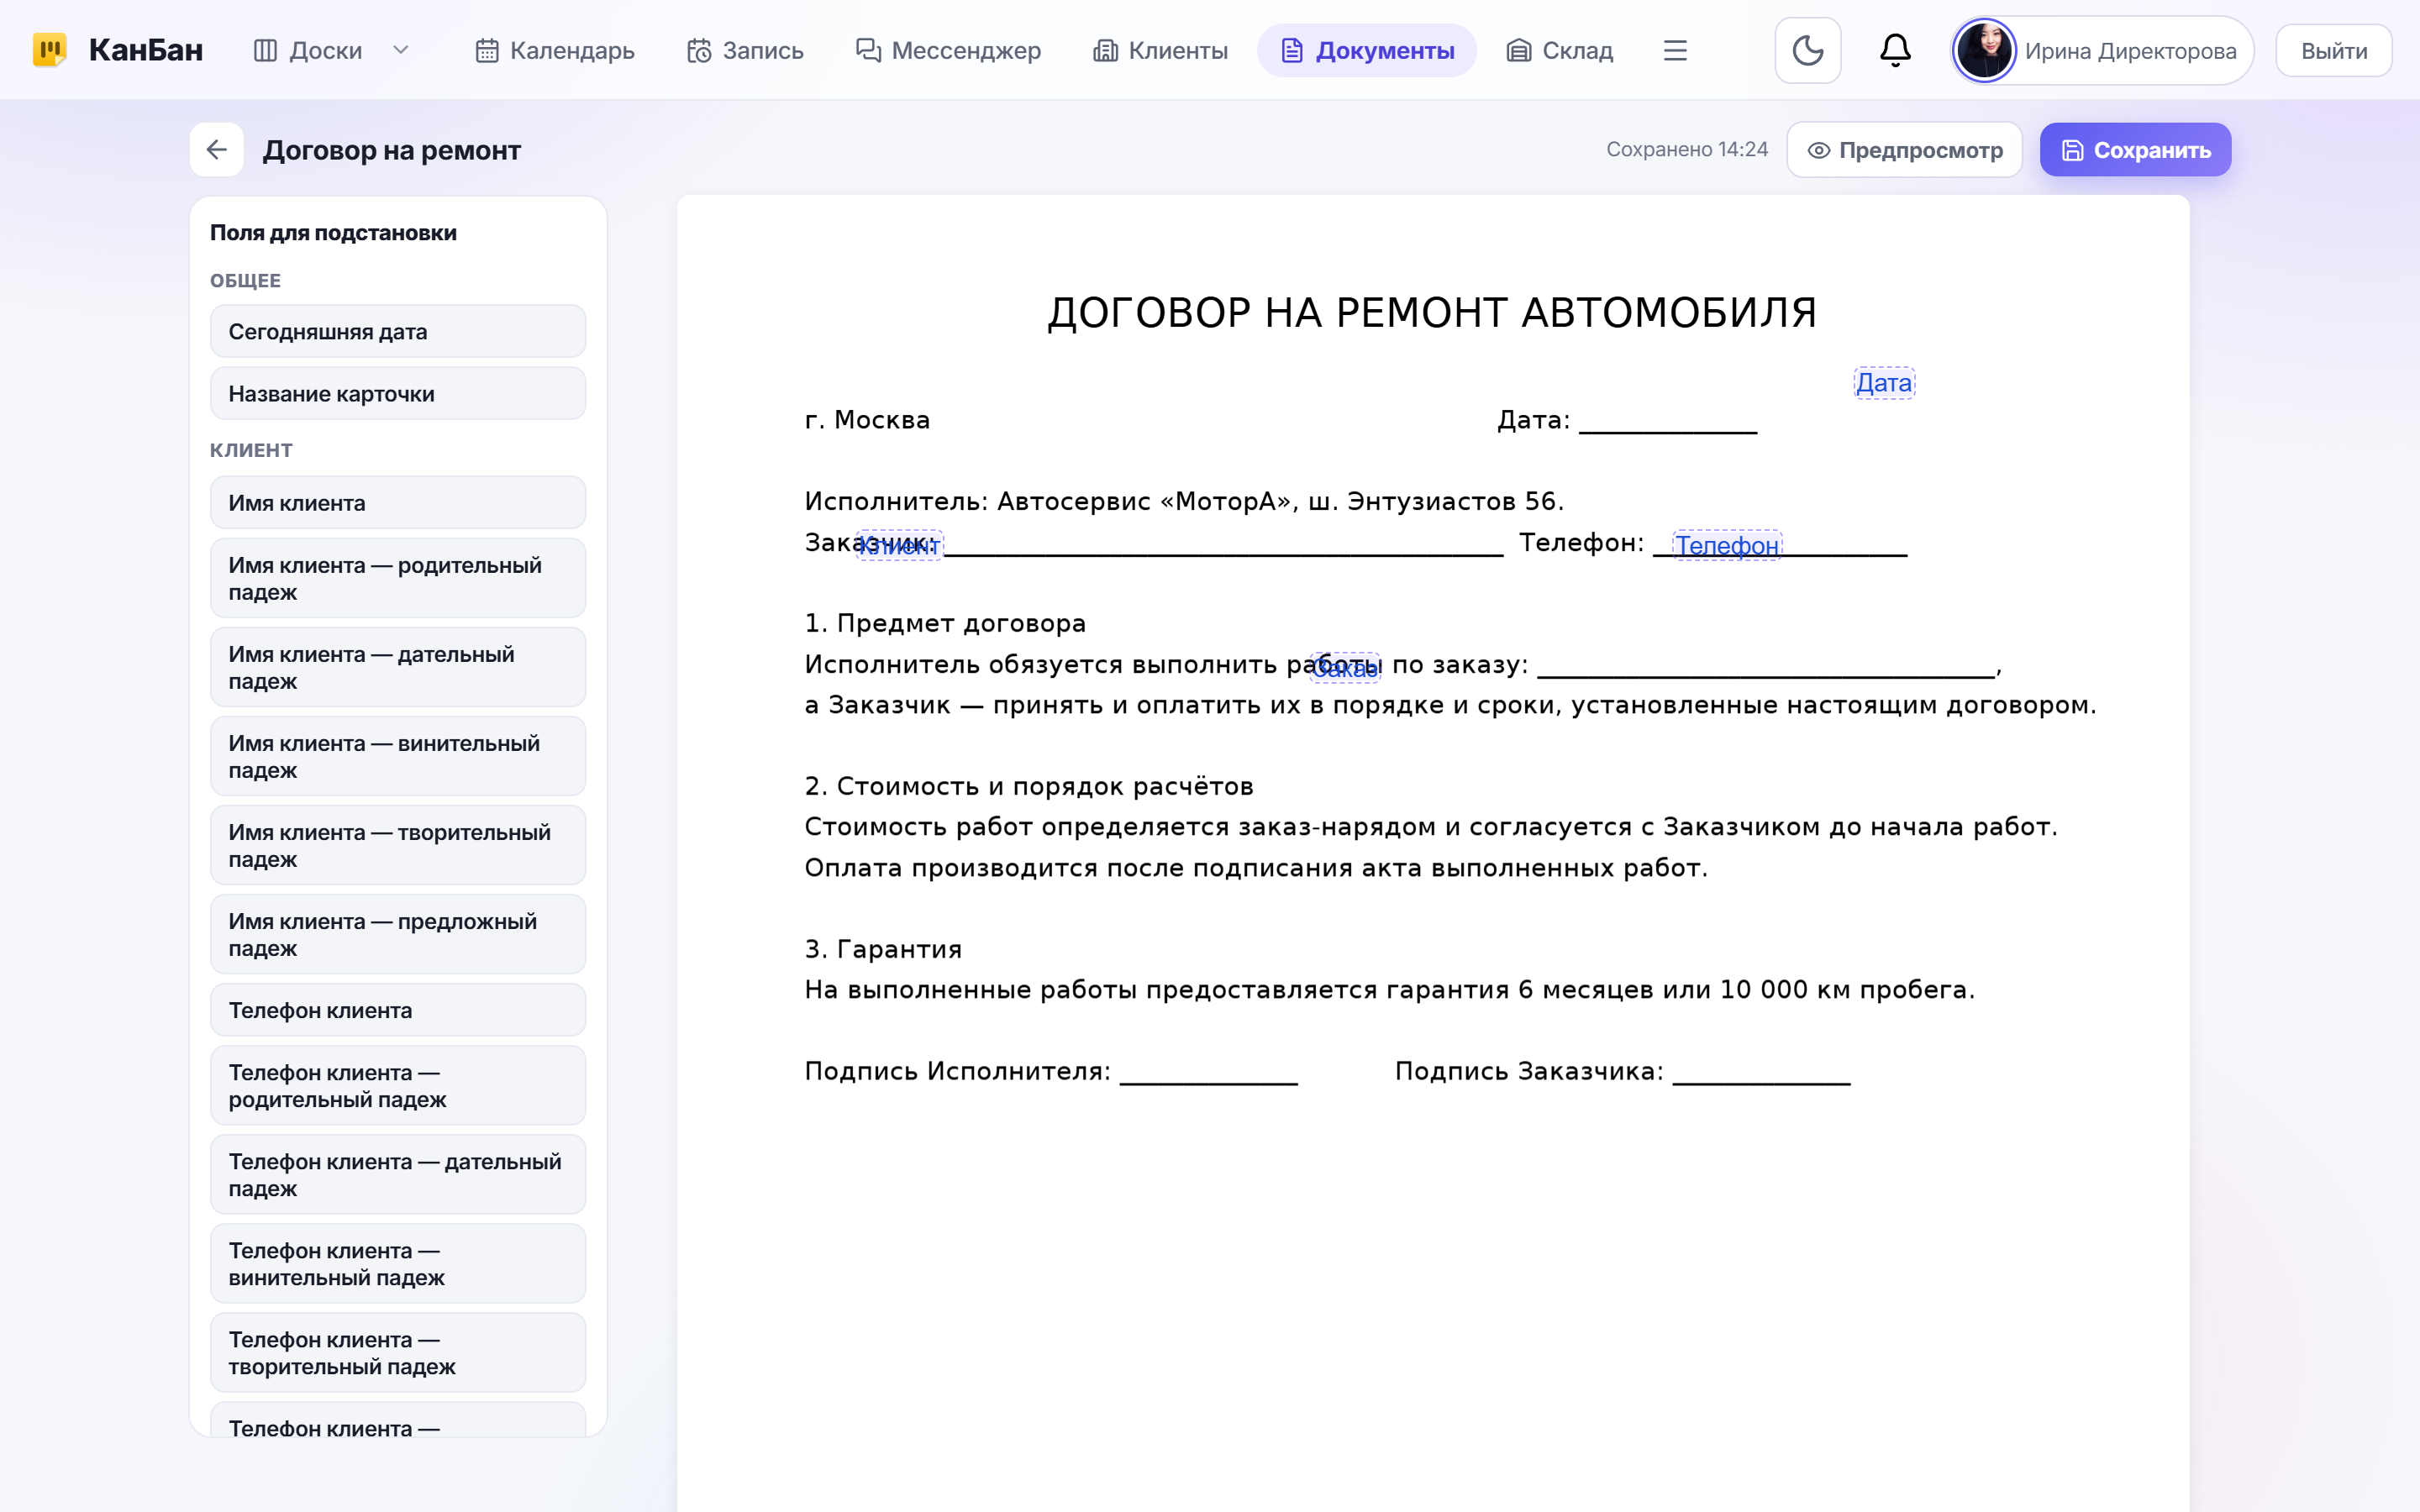This screenshot has width=2420, height=1512.
Task: Click the Дата placeholder tag in document
Action: pos(1884,383)
